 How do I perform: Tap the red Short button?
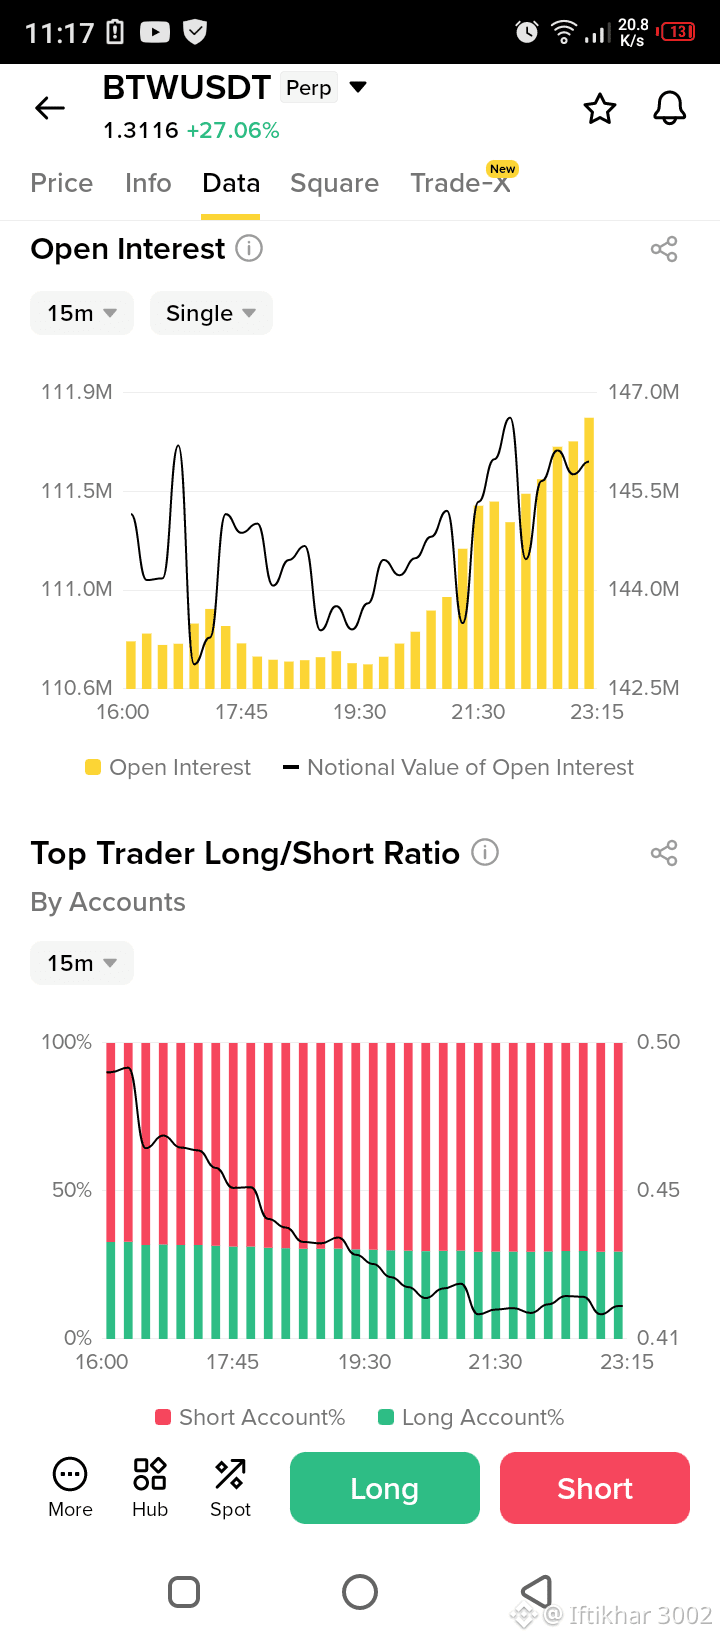[595, 1488]
